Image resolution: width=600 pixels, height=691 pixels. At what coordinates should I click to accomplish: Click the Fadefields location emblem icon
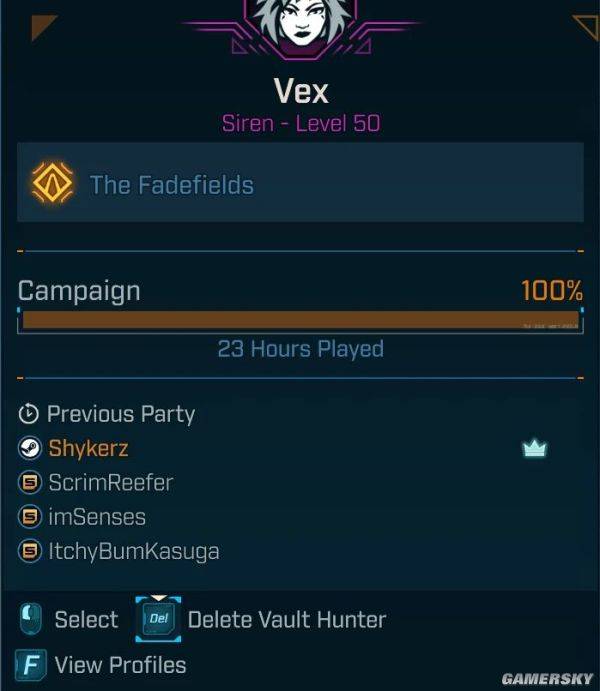[52, 182]
